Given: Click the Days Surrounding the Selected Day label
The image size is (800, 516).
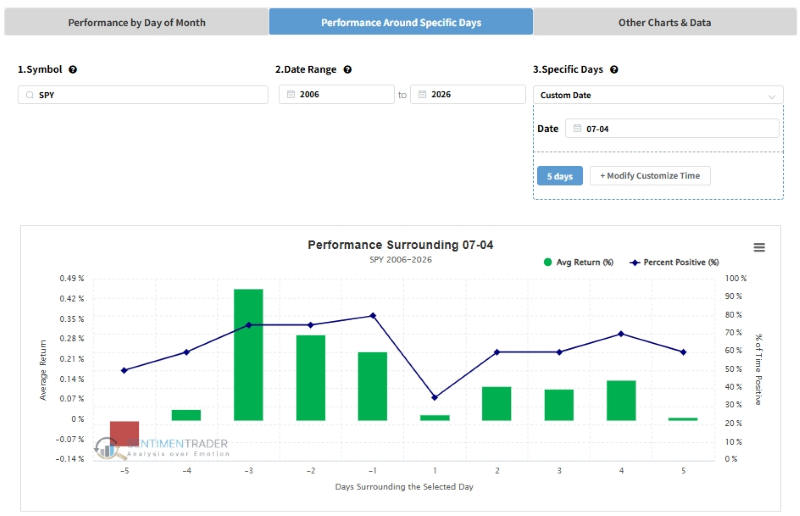Looking at the screenshot, I should tap(404, 487).
